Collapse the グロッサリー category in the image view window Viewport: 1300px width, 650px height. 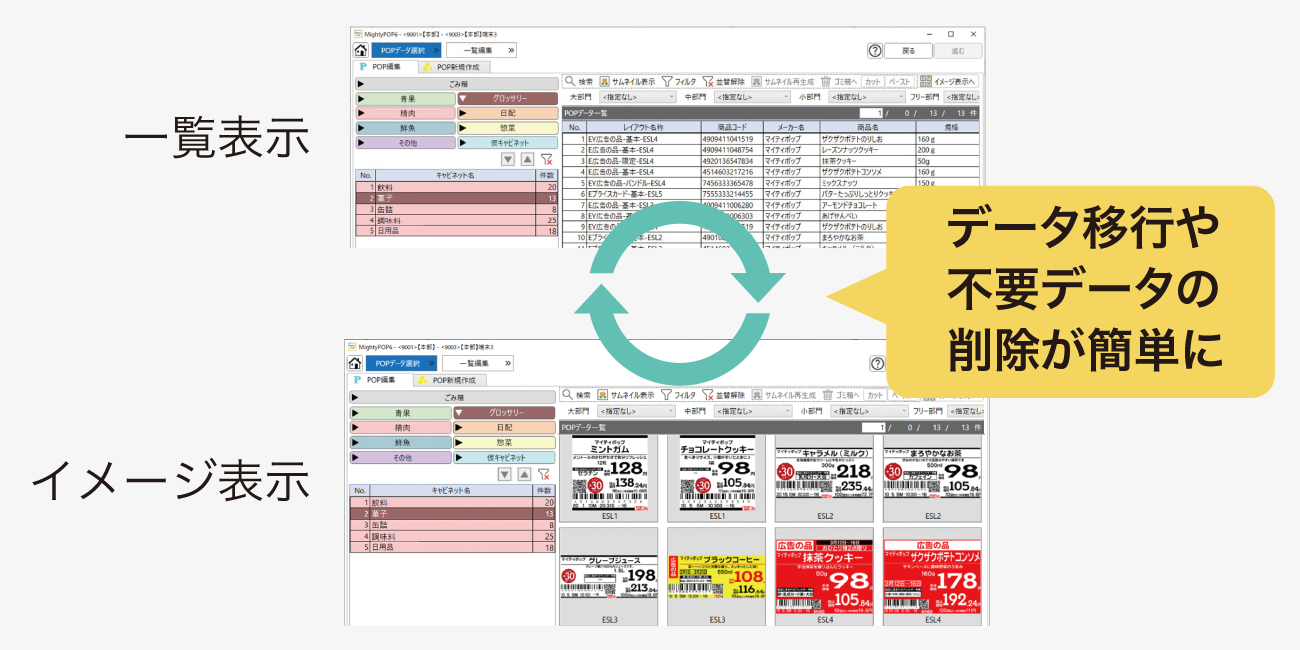coord(504,412)
